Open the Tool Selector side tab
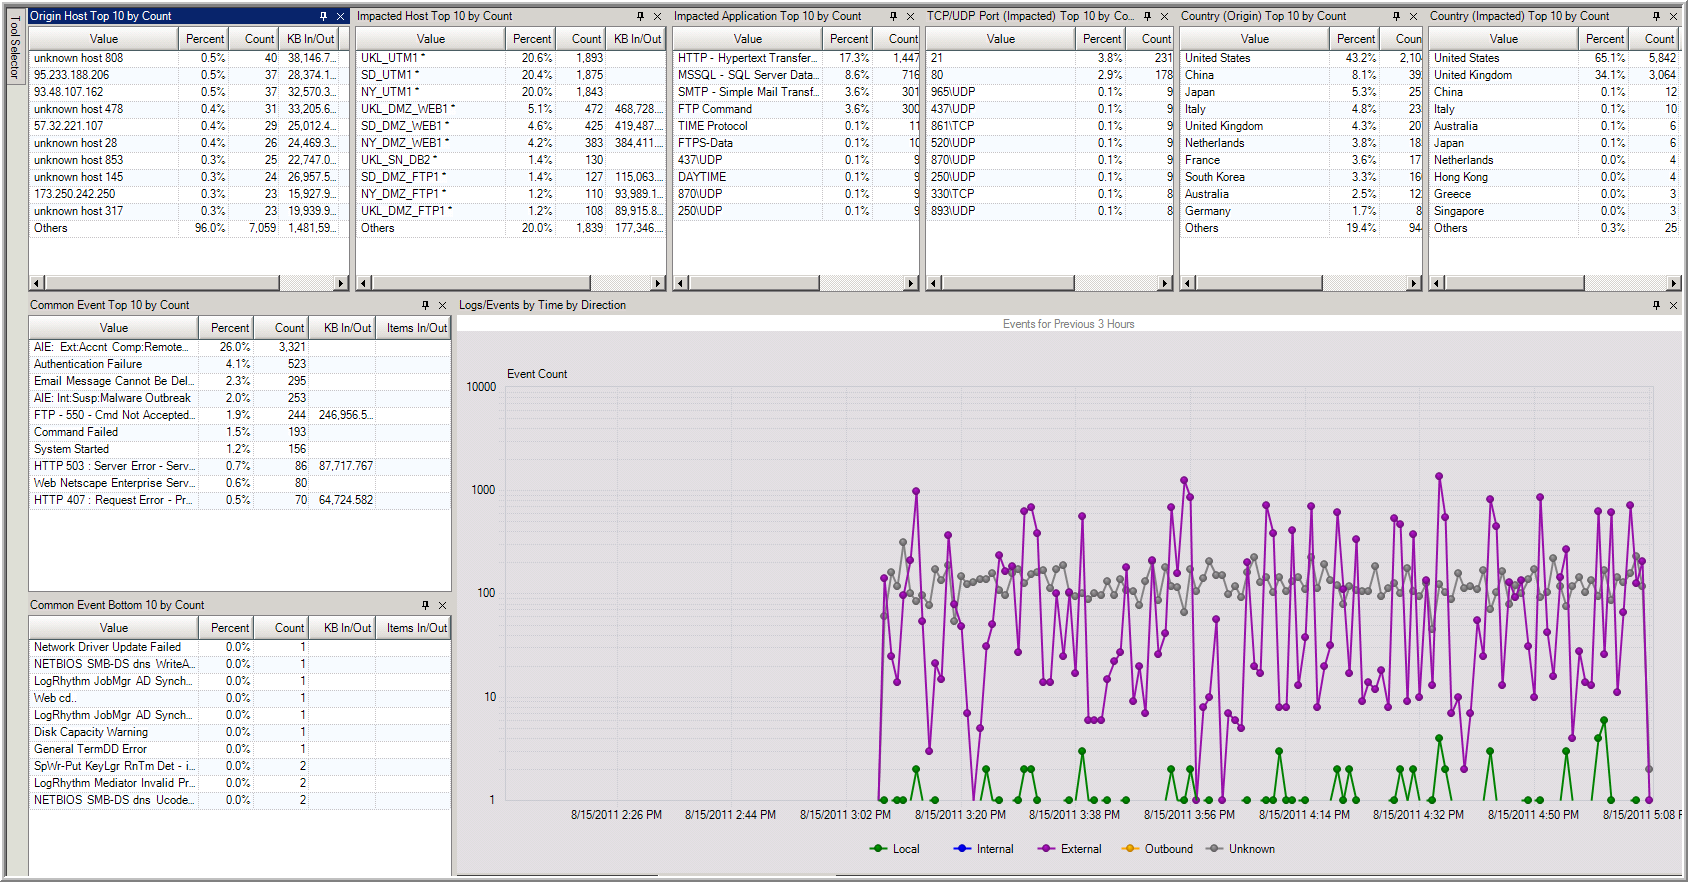The height and width of the screenshot is (882, 1688). (x=14, y=47)
